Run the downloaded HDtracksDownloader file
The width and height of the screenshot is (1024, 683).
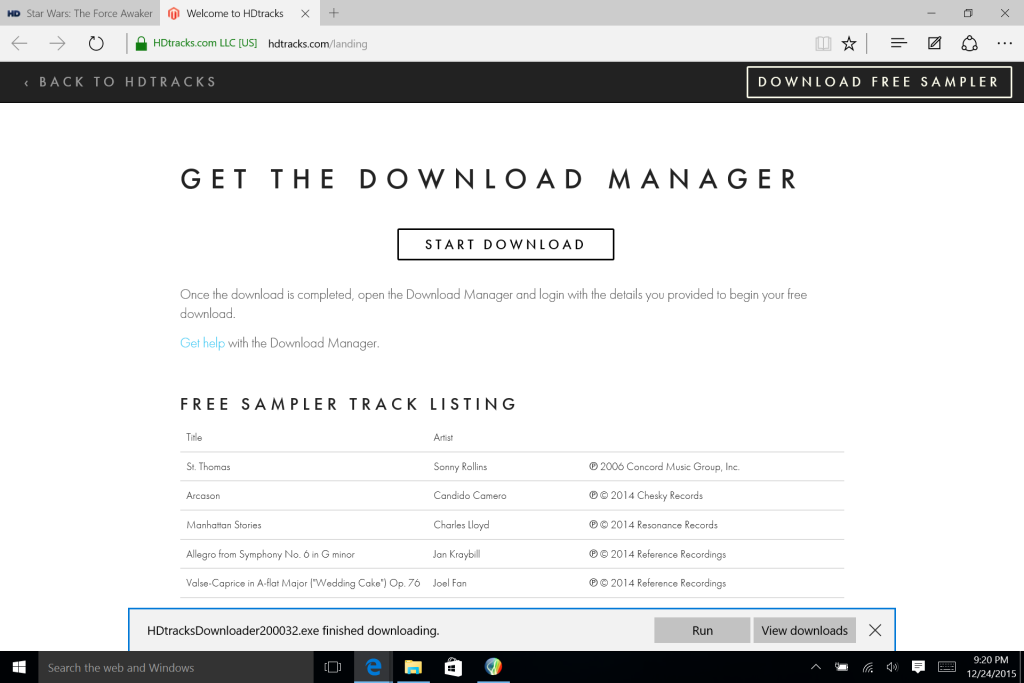point(702,630)
